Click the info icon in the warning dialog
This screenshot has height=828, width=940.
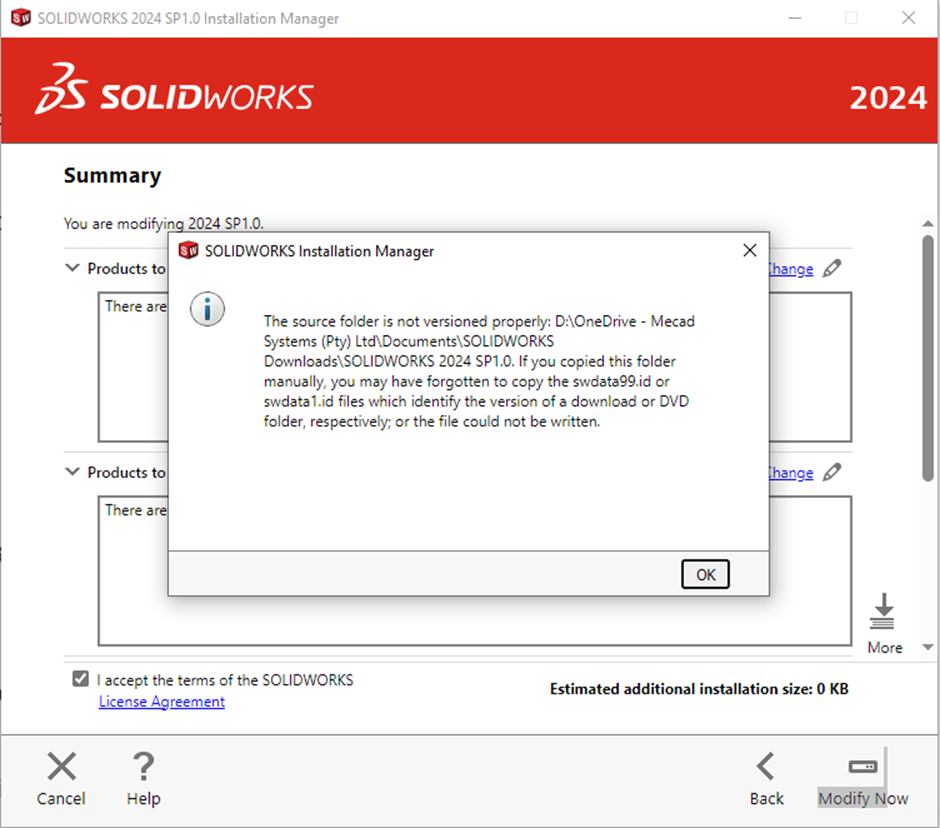(x=207, y=309)
